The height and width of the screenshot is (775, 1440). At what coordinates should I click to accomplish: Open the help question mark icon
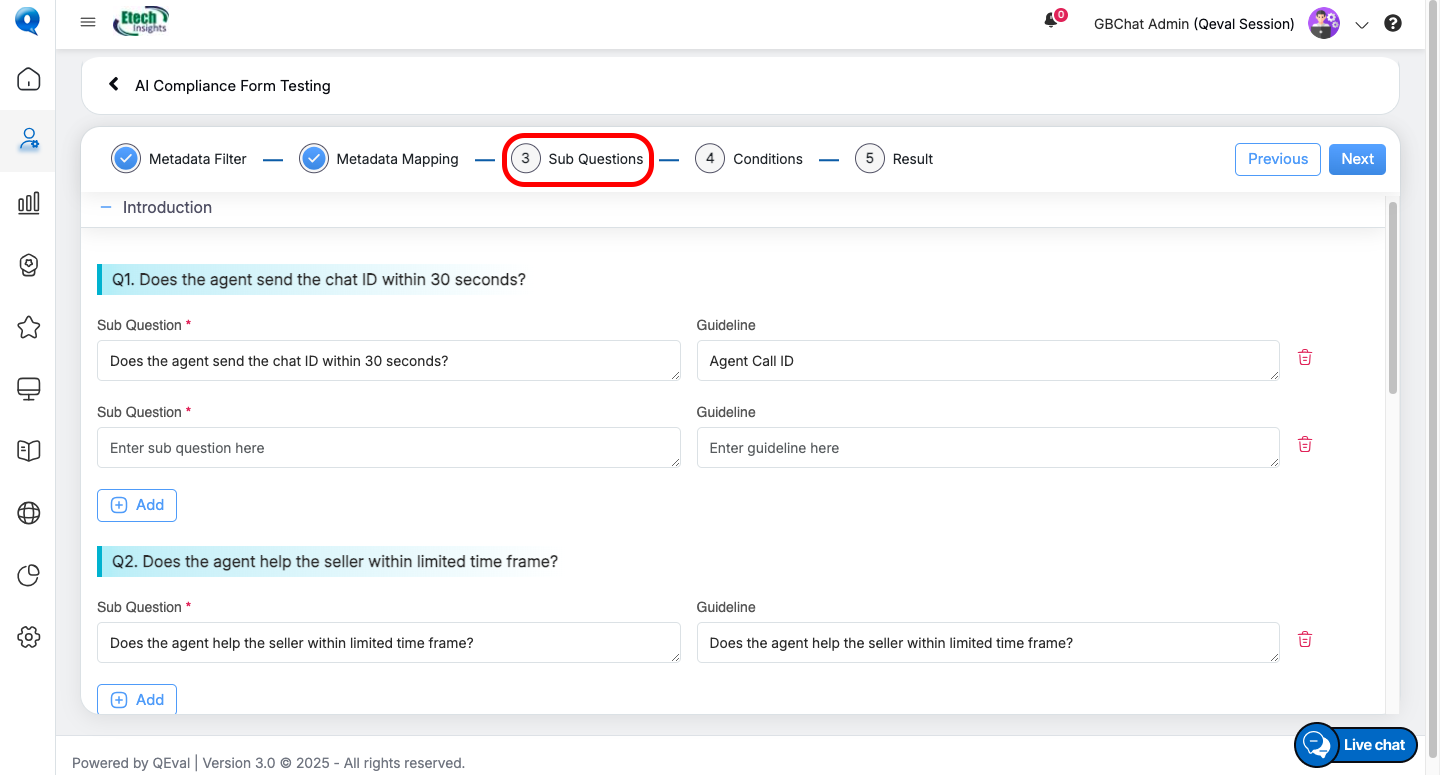click(x=1392, y=23)
